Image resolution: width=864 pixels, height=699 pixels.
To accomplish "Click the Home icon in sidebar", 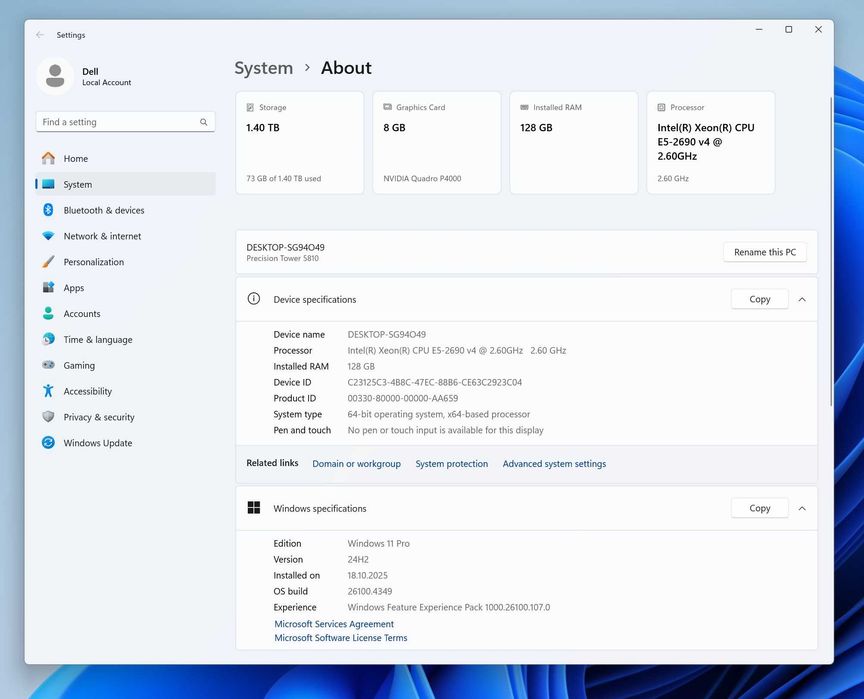I will 48,158.
